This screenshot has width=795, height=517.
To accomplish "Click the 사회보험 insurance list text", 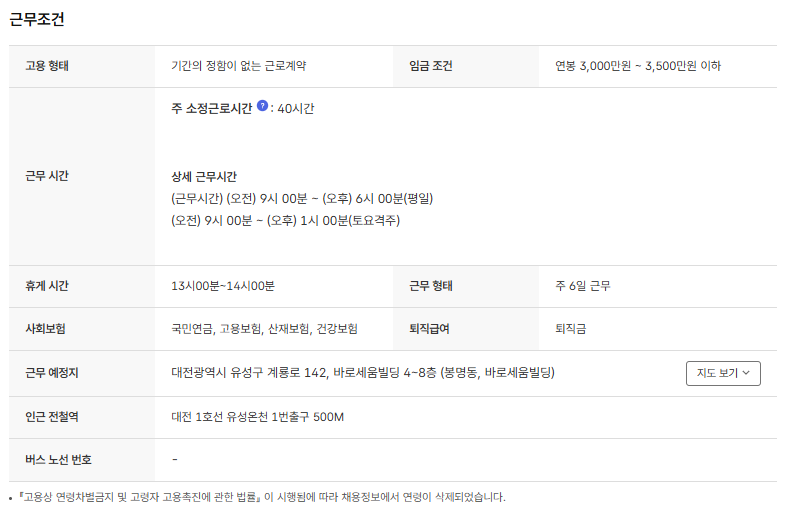I will (264, 328).
